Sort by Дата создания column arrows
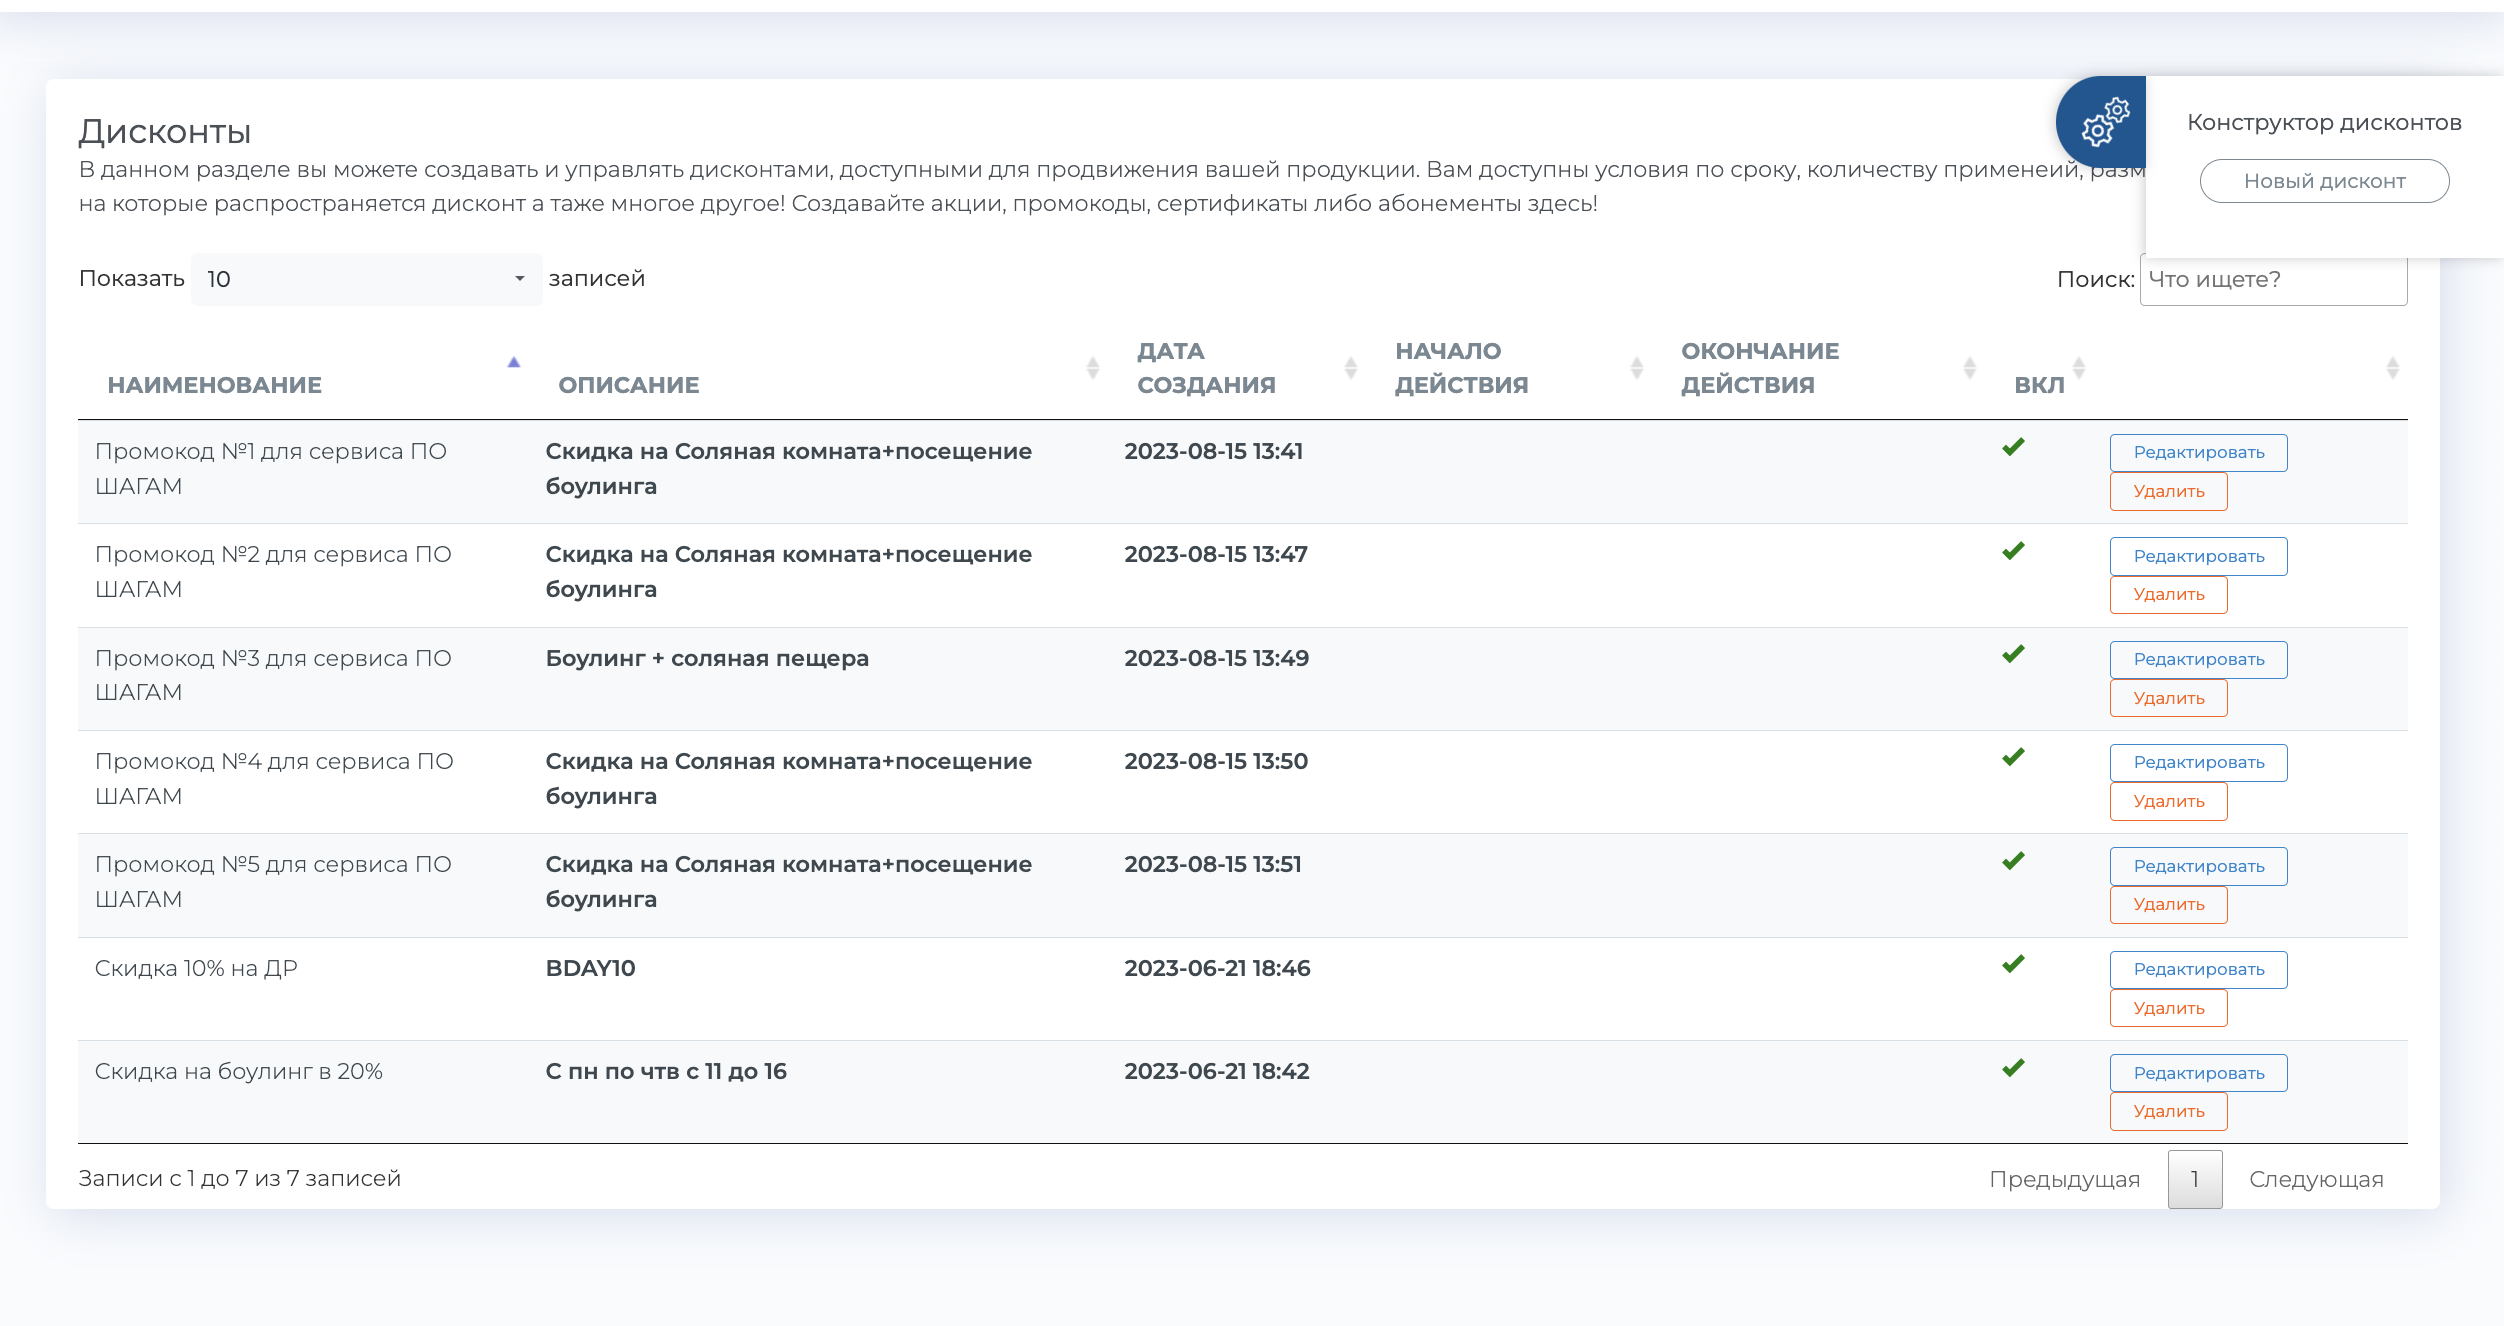Viewport: 2504px width, 1326px height. pyautogui.click(x=1350, y=368)
